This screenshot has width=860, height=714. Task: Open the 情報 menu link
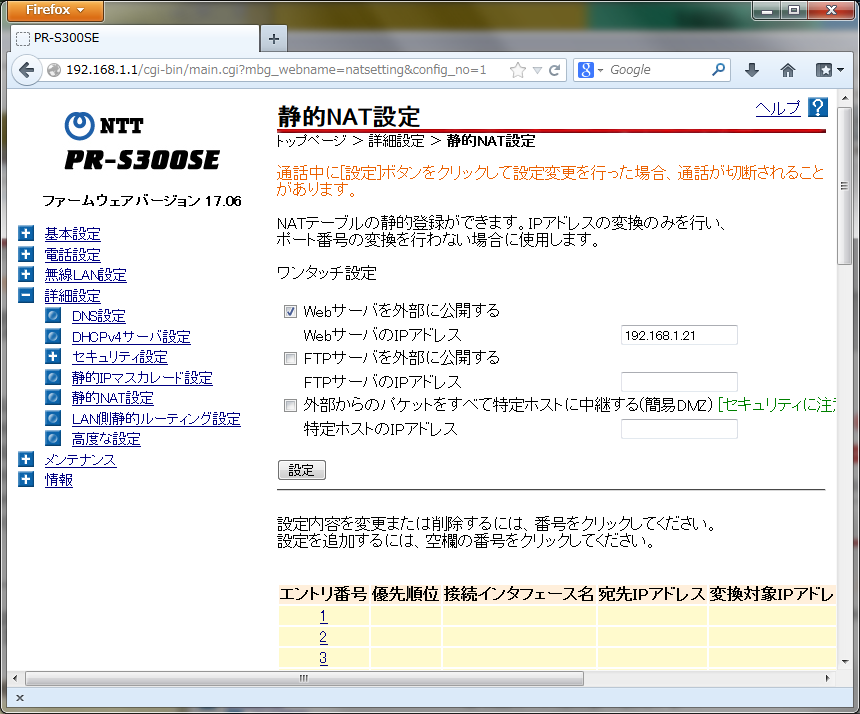59,480
